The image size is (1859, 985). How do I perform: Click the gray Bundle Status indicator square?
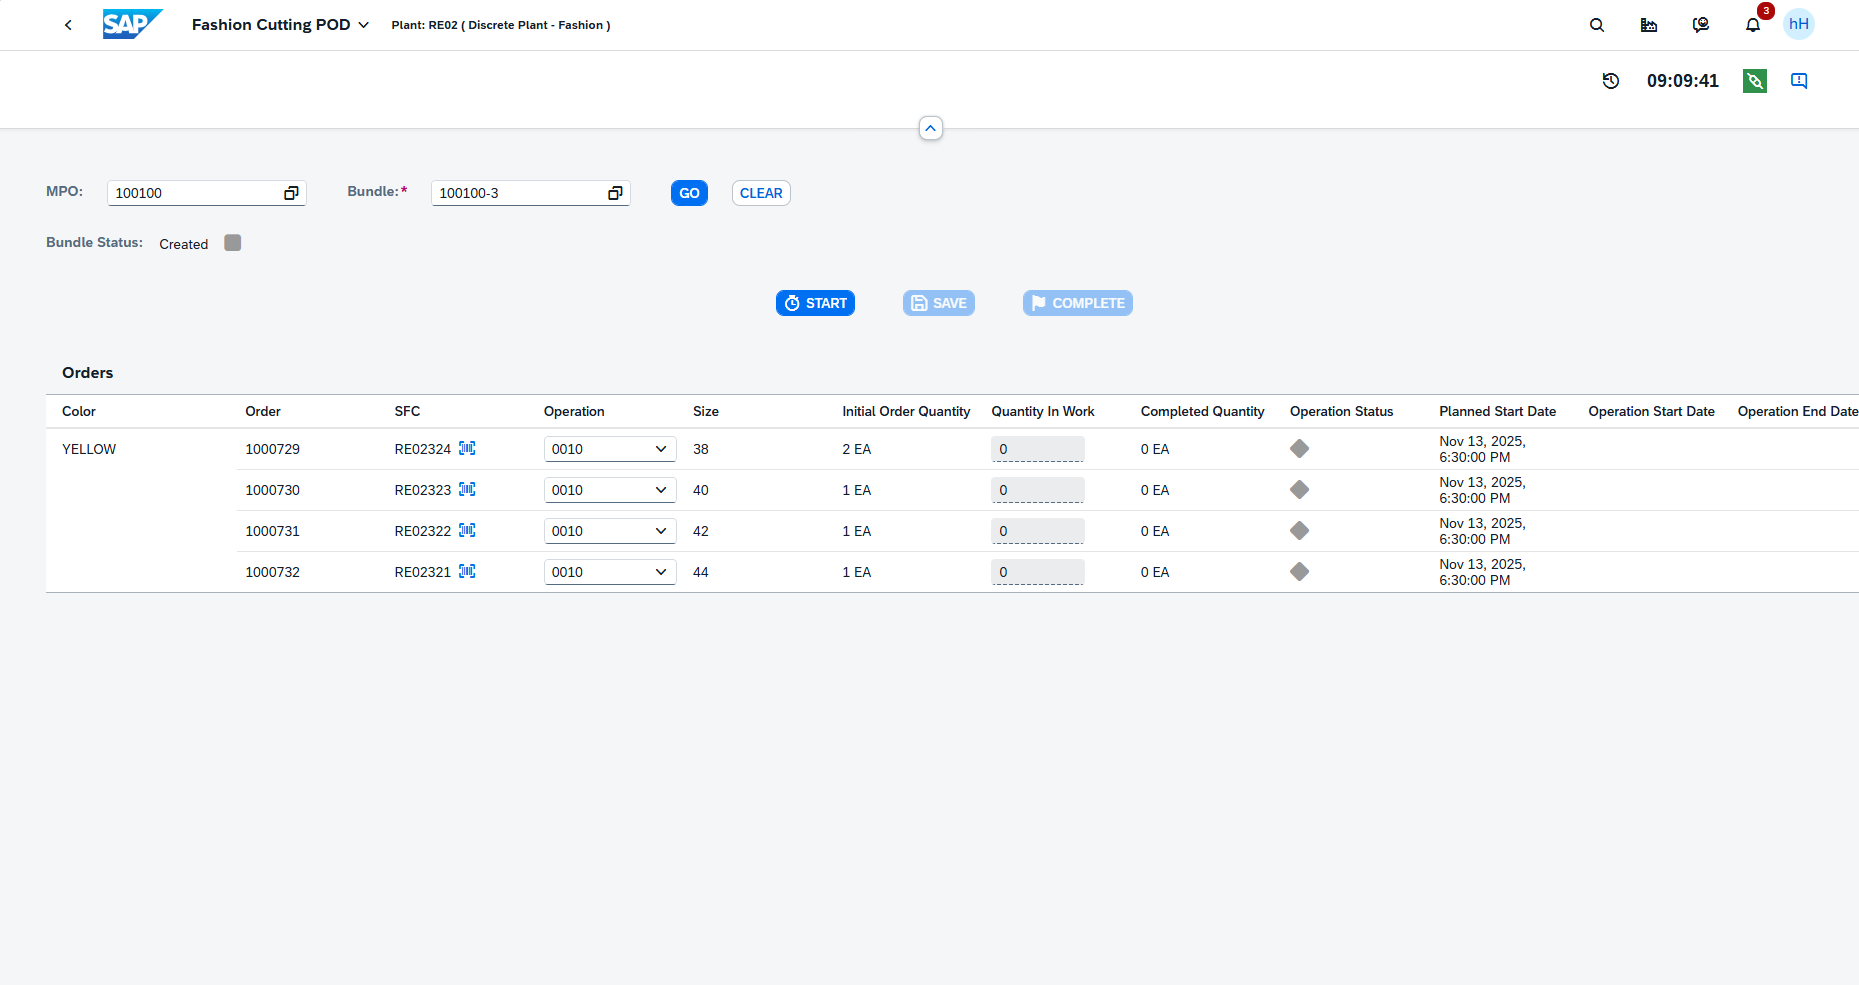[x=233, y=243]
